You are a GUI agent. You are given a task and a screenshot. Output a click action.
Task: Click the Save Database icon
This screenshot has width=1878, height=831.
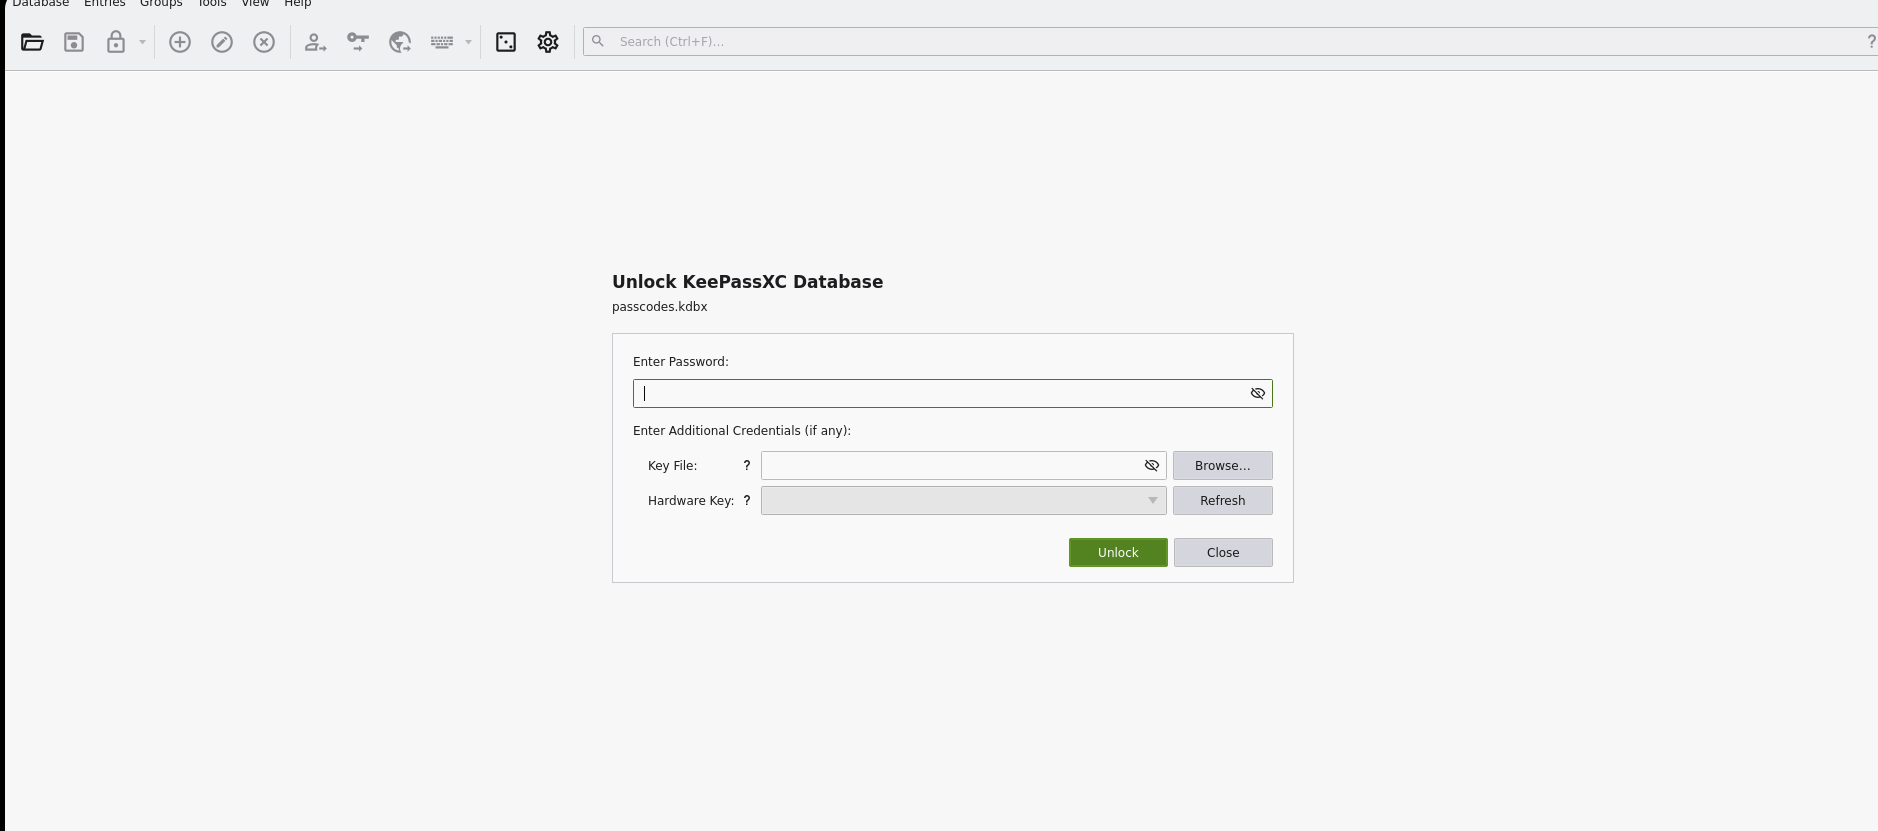pos(74,42)
